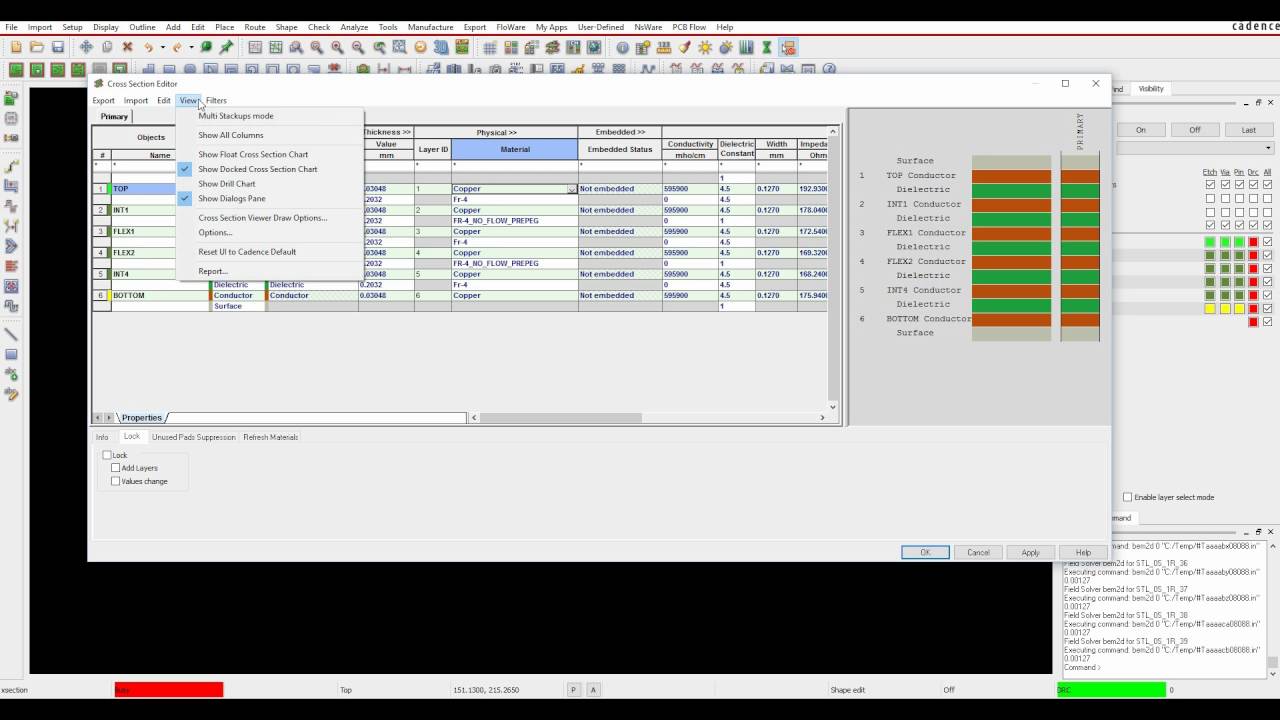Viewport: 1280px width, 720px height.
Task: Switch to Unused Pads Suppression tab
Action: pos(193,437)
